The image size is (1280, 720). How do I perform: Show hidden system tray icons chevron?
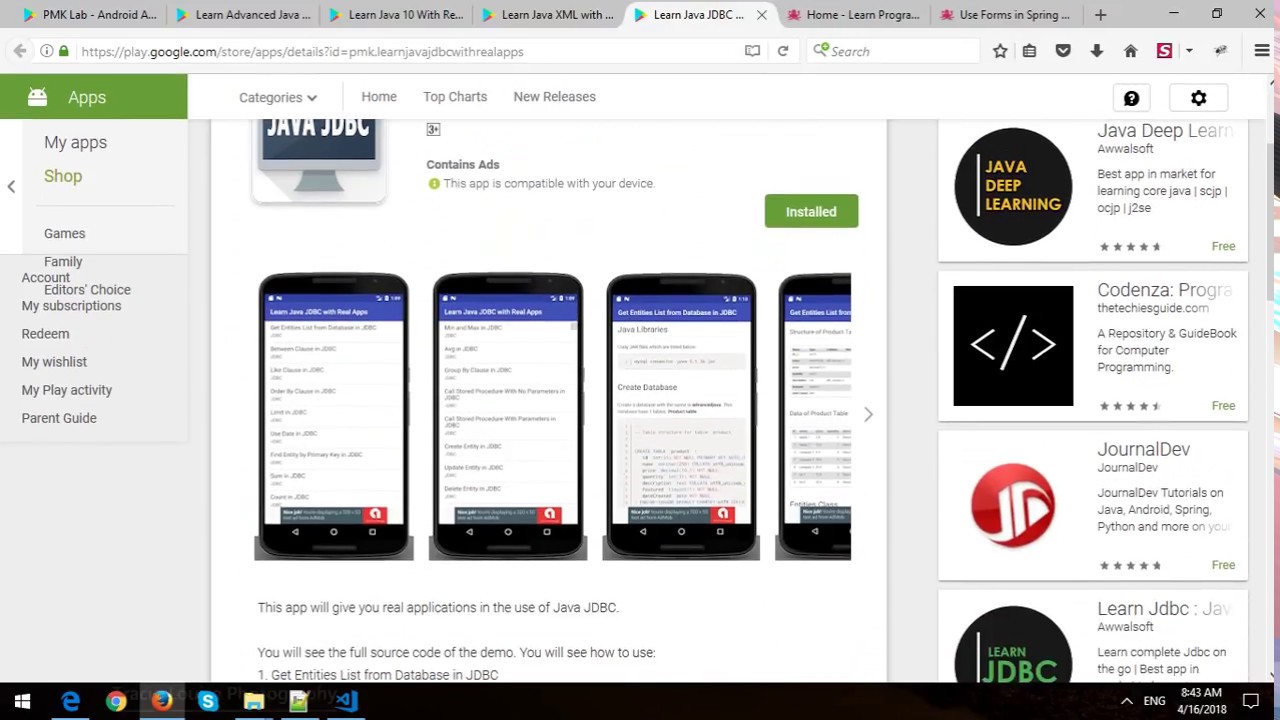[1126, 701]
